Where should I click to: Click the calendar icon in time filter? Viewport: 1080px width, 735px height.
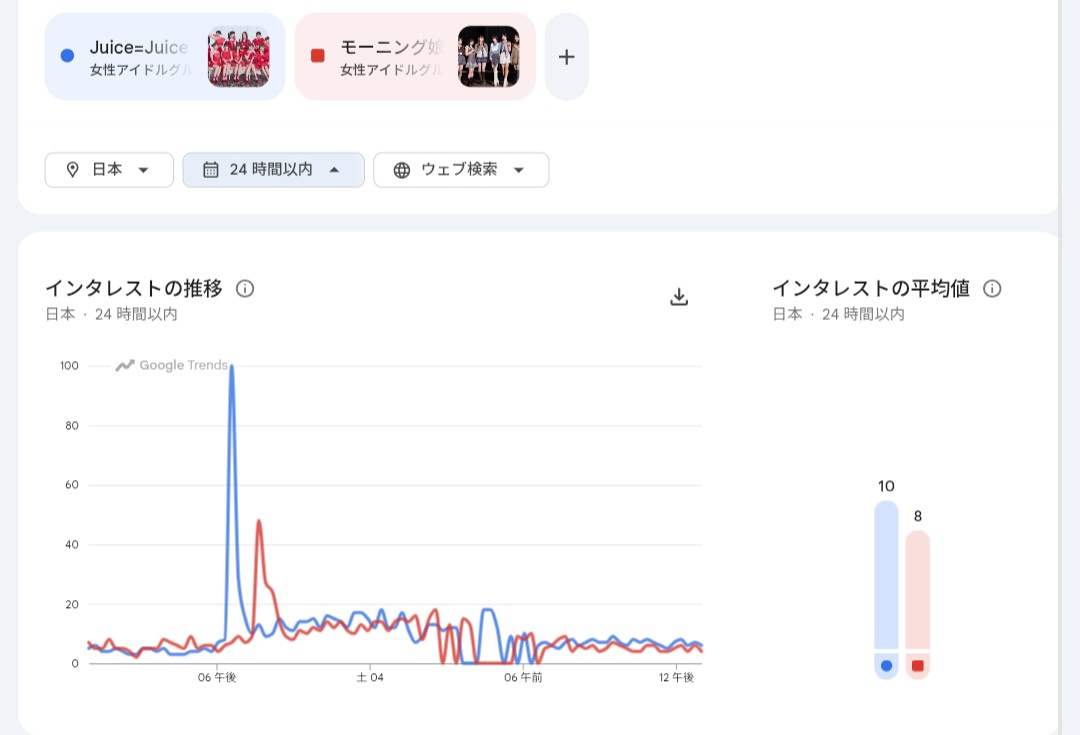point(210,170)
